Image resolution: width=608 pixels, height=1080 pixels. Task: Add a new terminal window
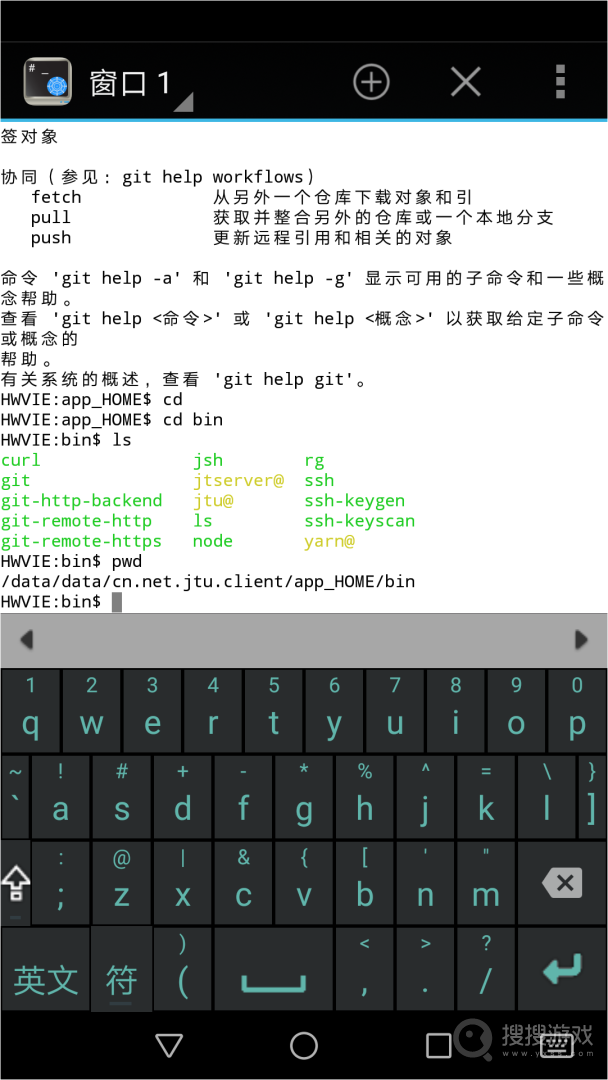(x=372, y=82)
